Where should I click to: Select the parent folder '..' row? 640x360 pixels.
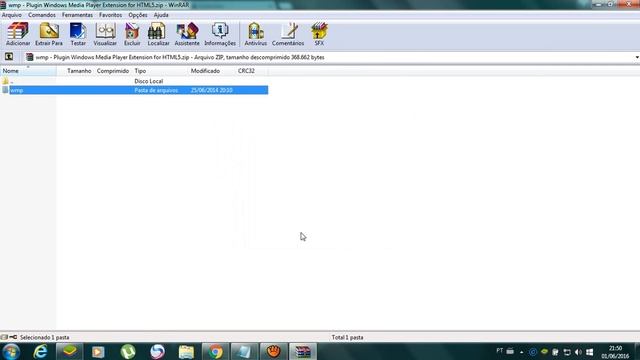pos(134,81)
